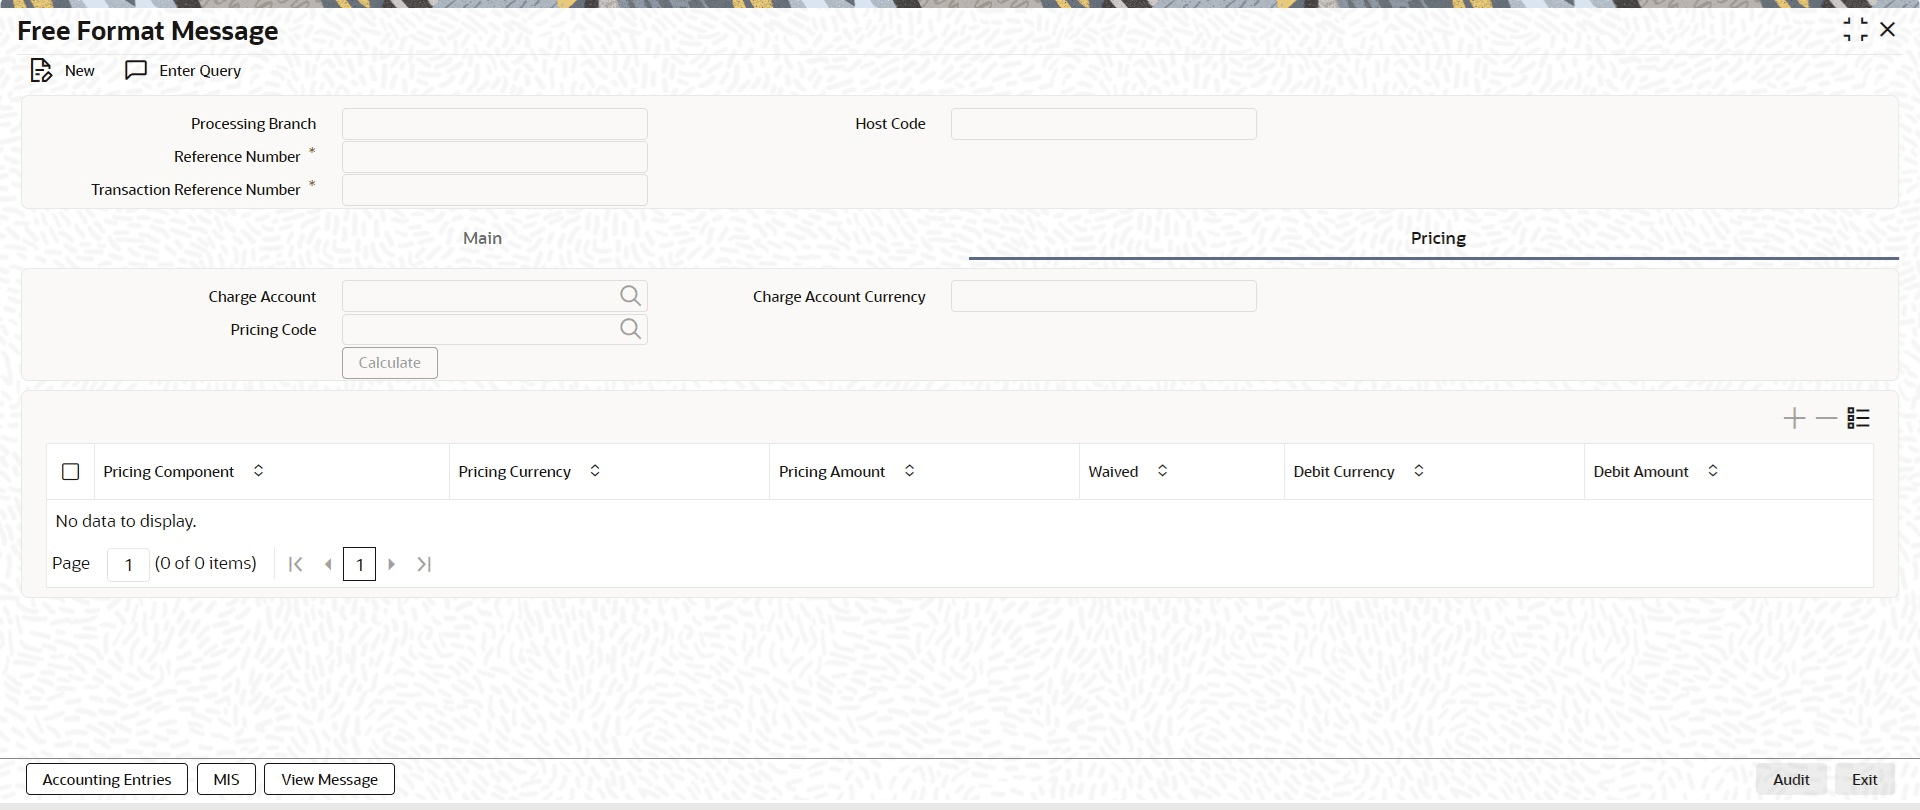Open single record view list icon
1920x810 pixels.
(x=1858, y=418)
